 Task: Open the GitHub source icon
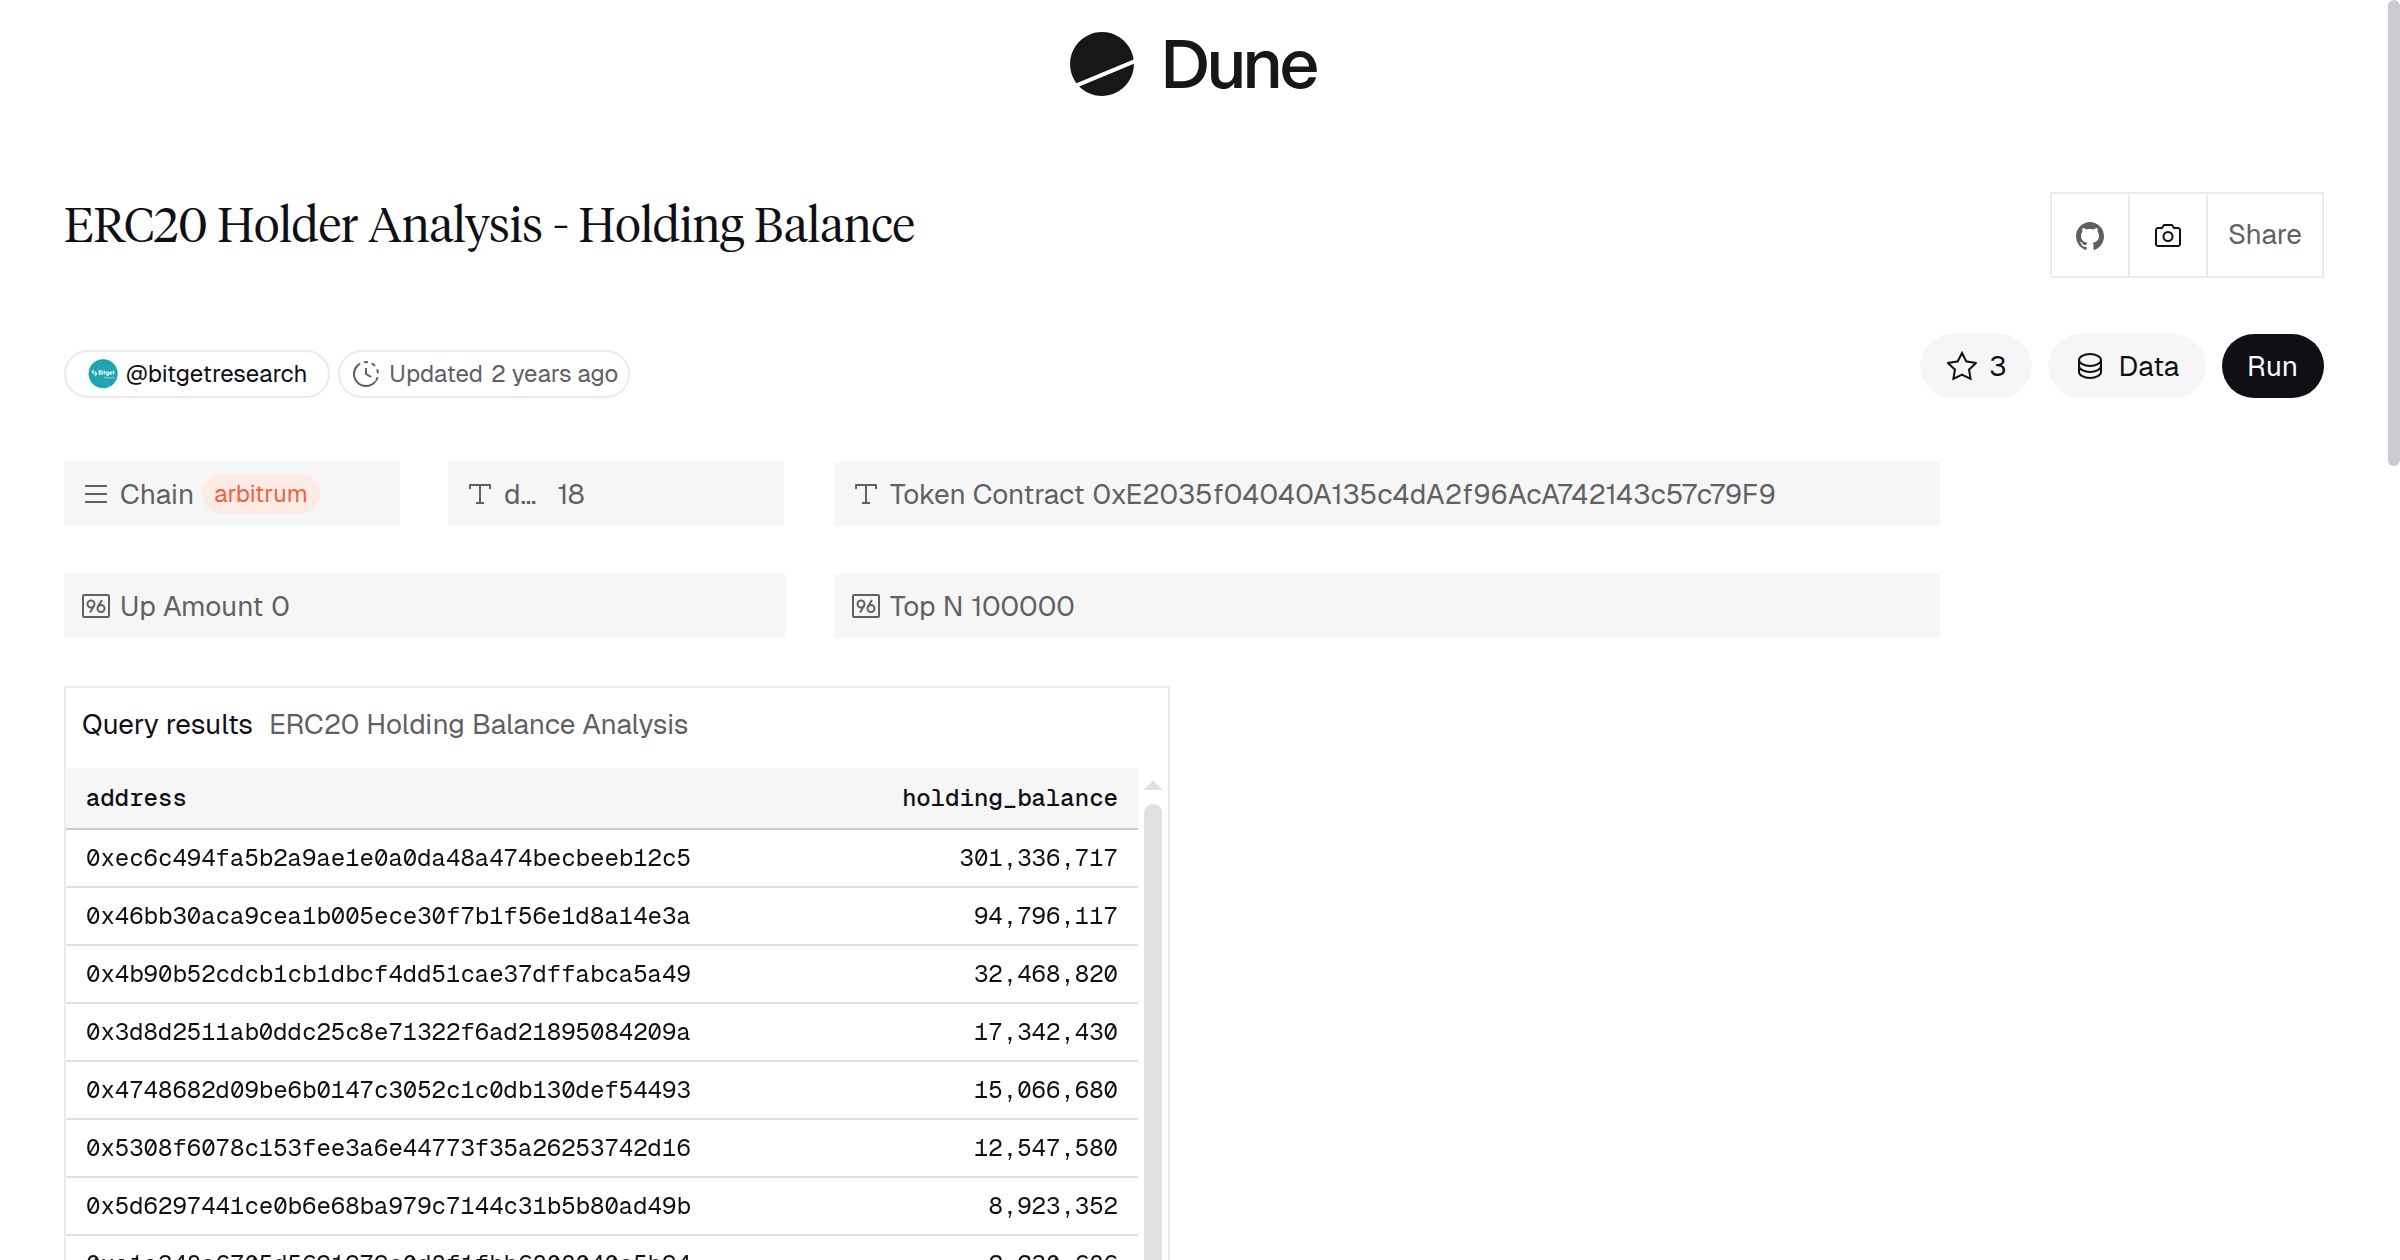(x=2089, y=234)
